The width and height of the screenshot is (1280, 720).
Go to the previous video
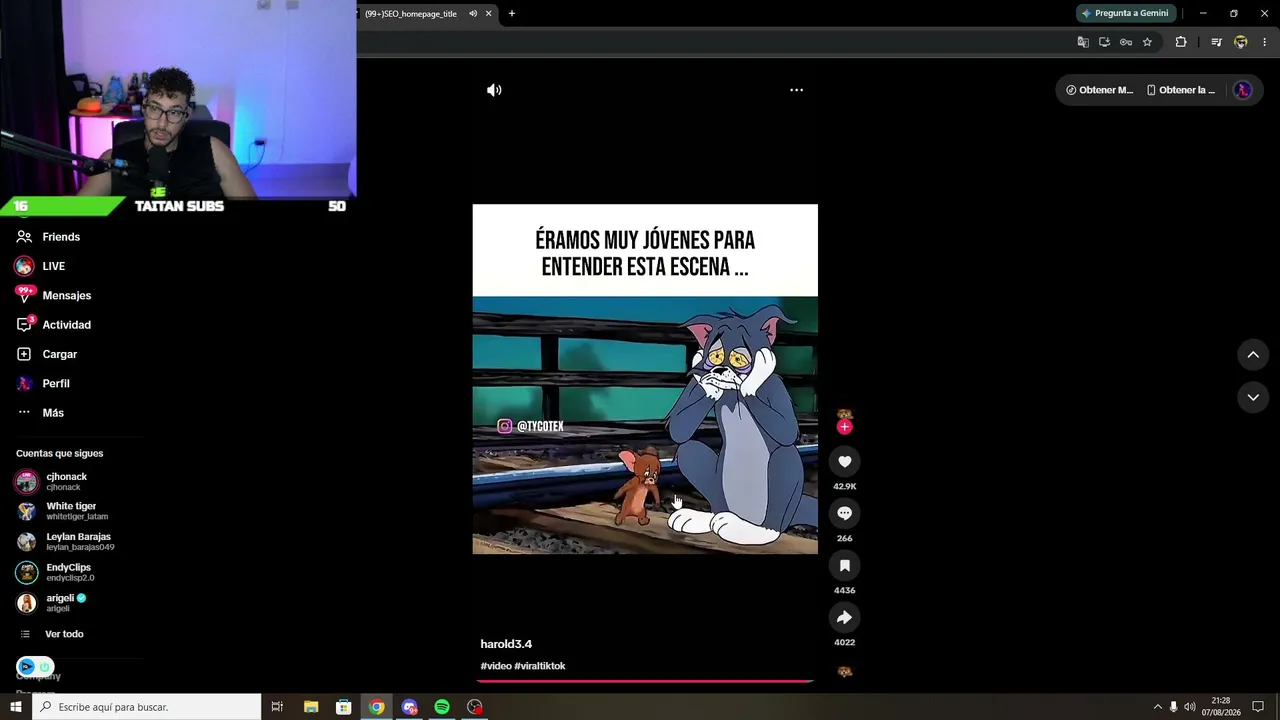tap(1253, 355)
